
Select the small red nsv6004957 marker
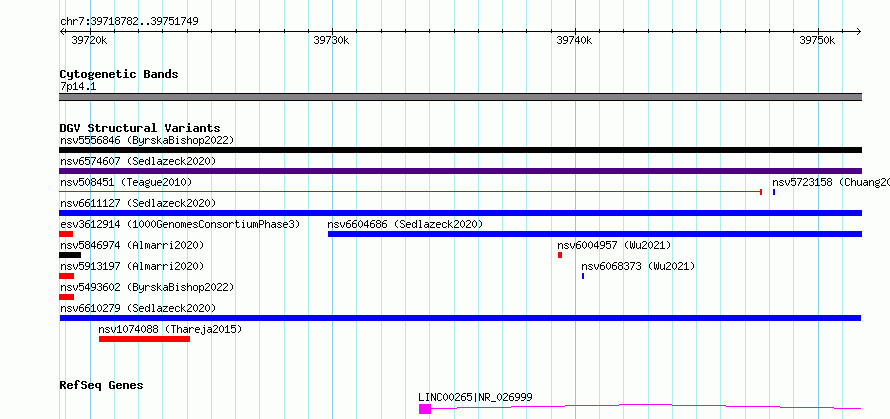560,255
